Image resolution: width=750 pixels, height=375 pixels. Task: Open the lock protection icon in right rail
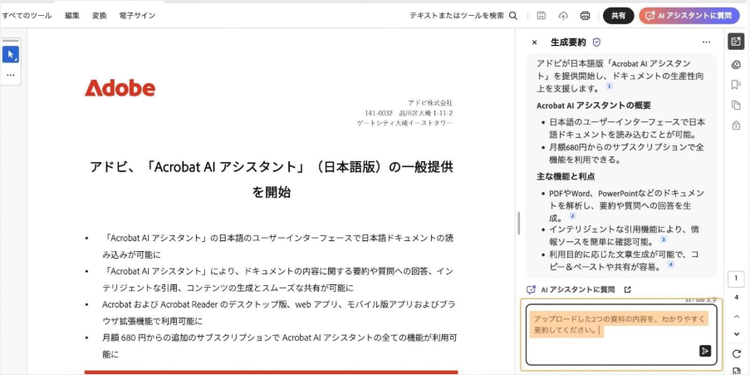click(736, 125)
